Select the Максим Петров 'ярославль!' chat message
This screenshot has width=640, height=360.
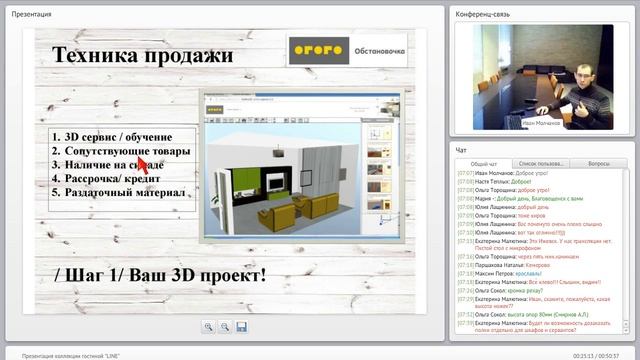coord(500,273)
